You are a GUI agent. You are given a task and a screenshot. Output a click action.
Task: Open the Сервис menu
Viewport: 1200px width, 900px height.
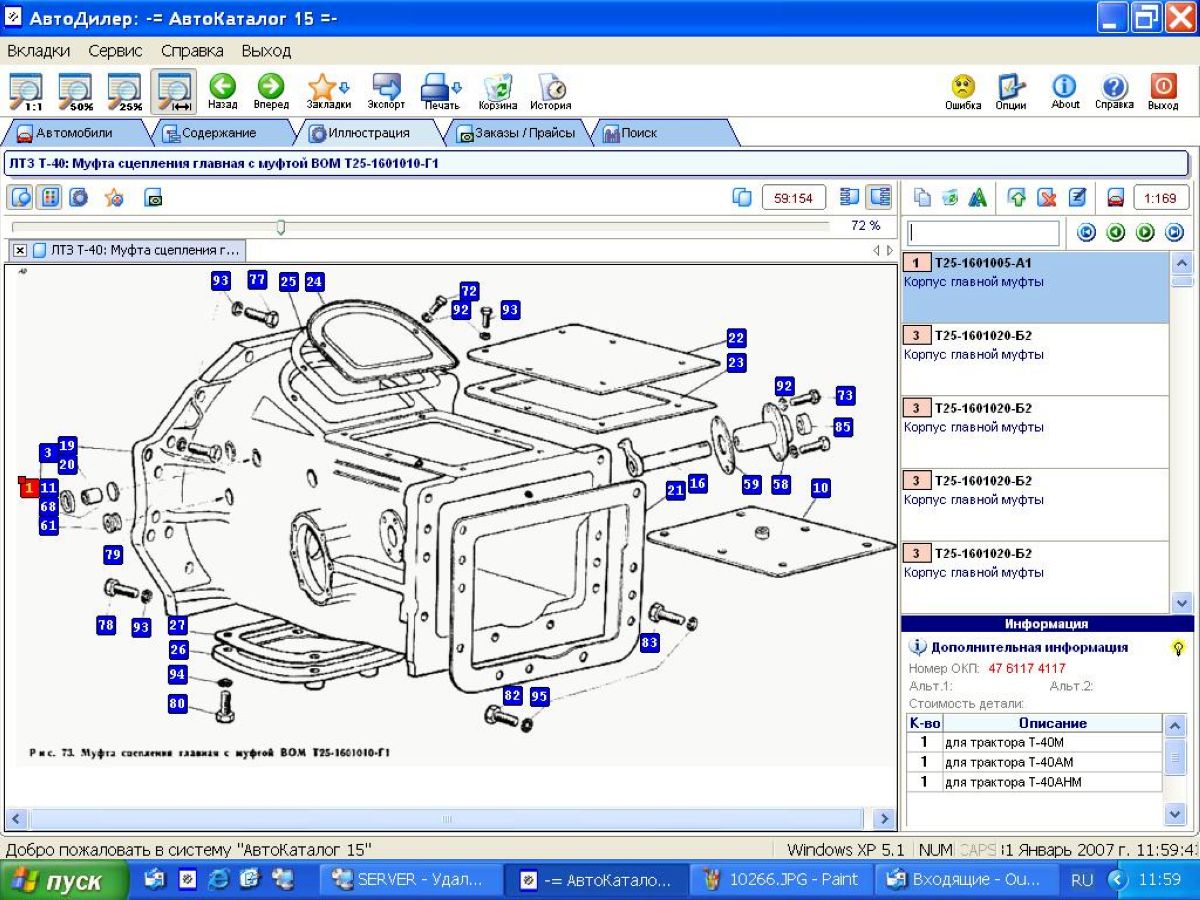(x=115, y=50)
